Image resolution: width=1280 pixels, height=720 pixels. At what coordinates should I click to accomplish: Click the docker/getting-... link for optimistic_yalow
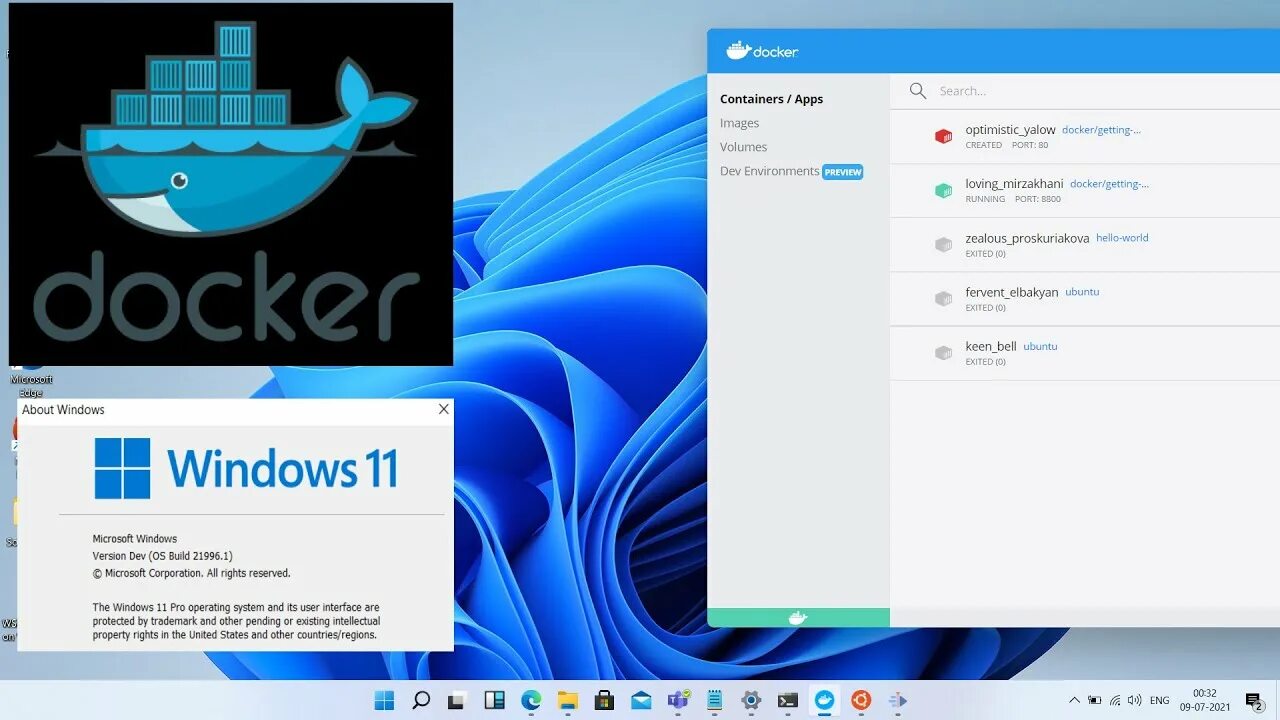coord(1101,130)
